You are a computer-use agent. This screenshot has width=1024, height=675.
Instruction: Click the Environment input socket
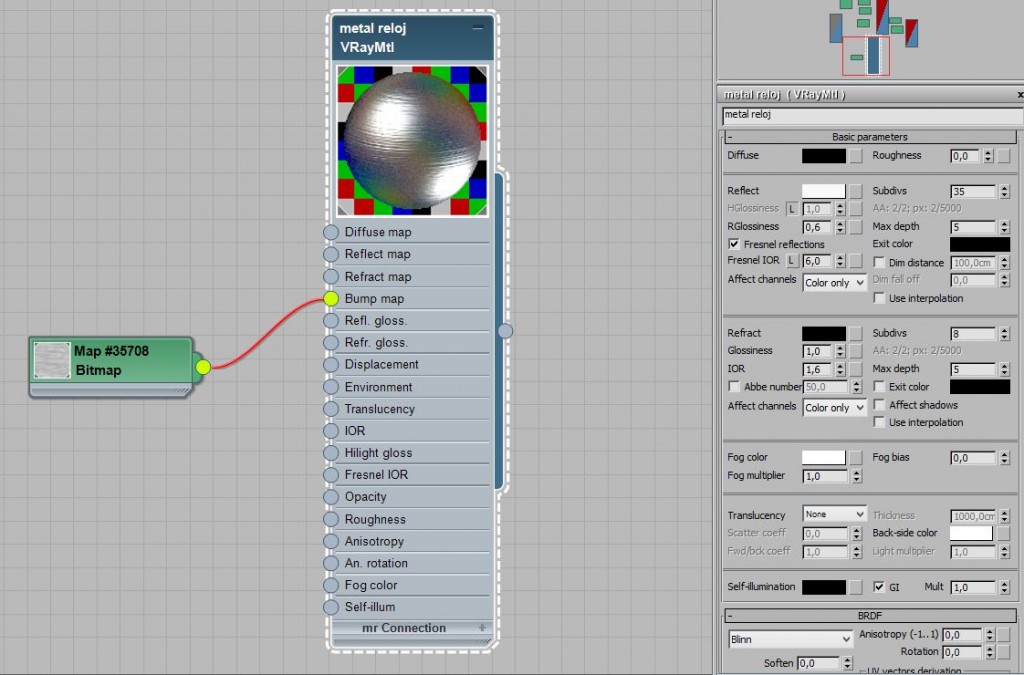331,387
